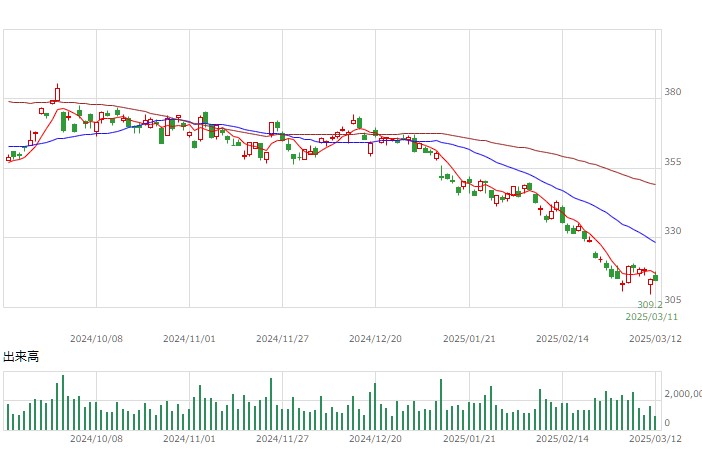Click the 2,000,00 volume axis label

[x=683, y=394]
